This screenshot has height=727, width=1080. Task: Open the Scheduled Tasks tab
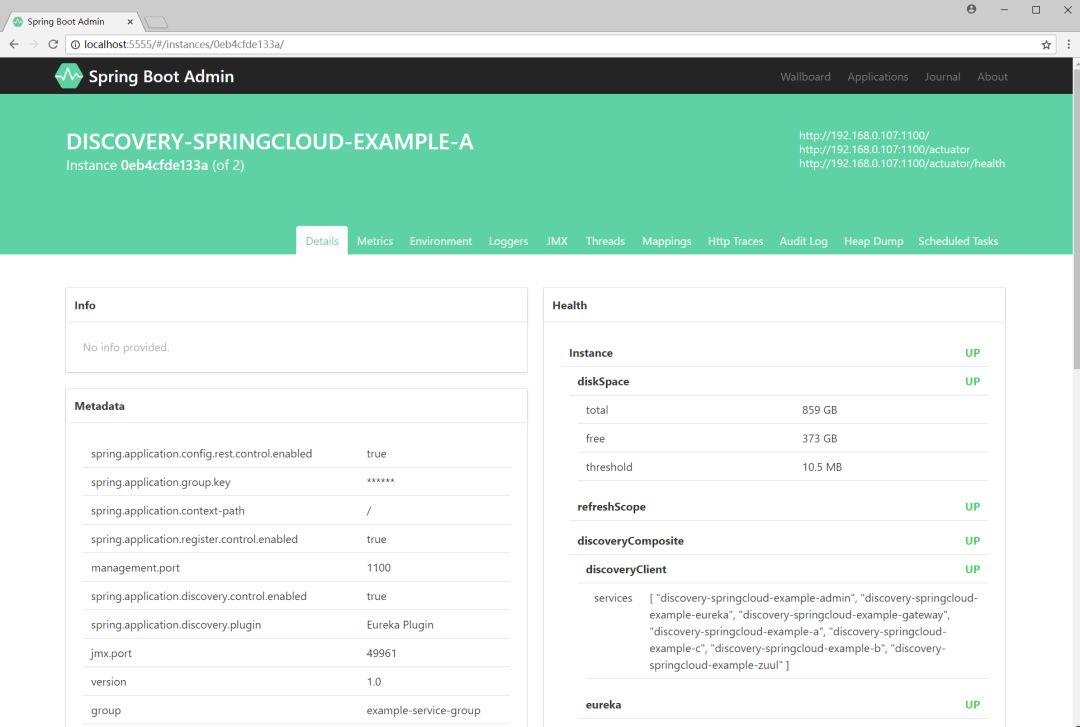[x=957, y=240]
